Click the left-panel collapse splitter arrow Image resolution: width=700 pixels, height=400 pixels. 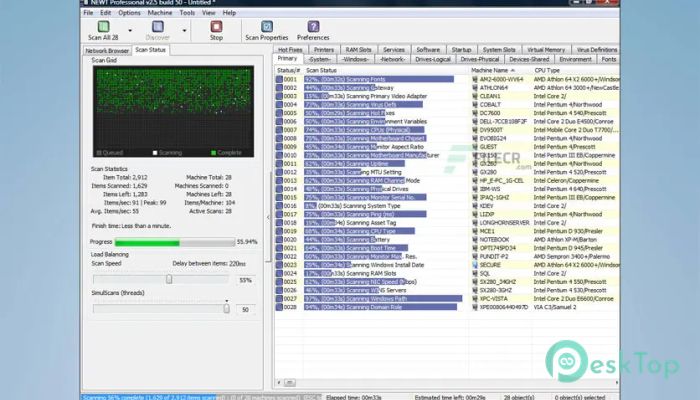pos(268,217)
